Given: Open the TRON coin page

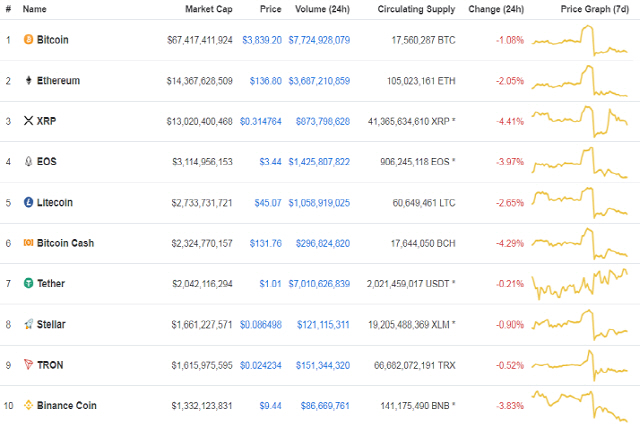Looking at the screenshot, I should click(x=50, y=365).
